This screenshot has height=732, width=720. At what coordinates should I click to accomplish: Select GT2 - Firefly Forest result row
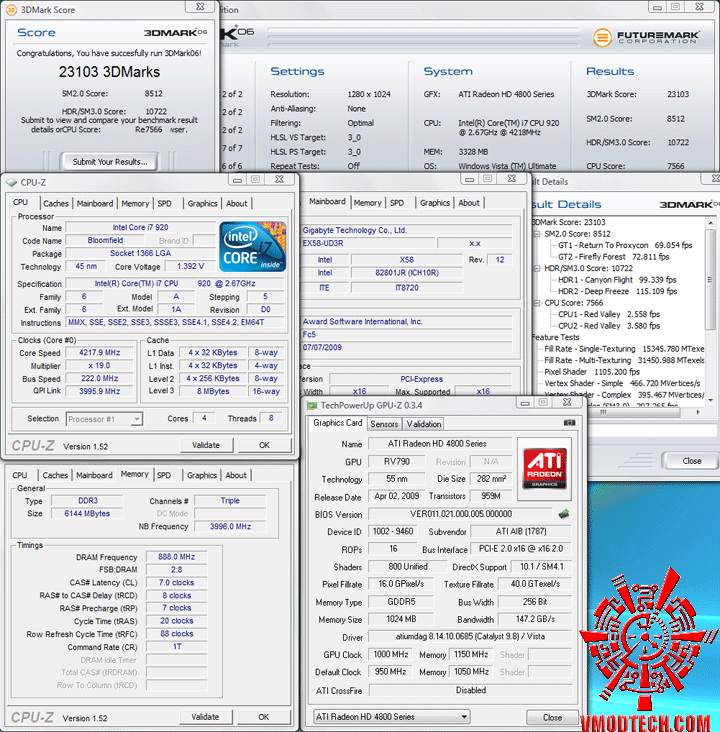click(x=614, y=257)
